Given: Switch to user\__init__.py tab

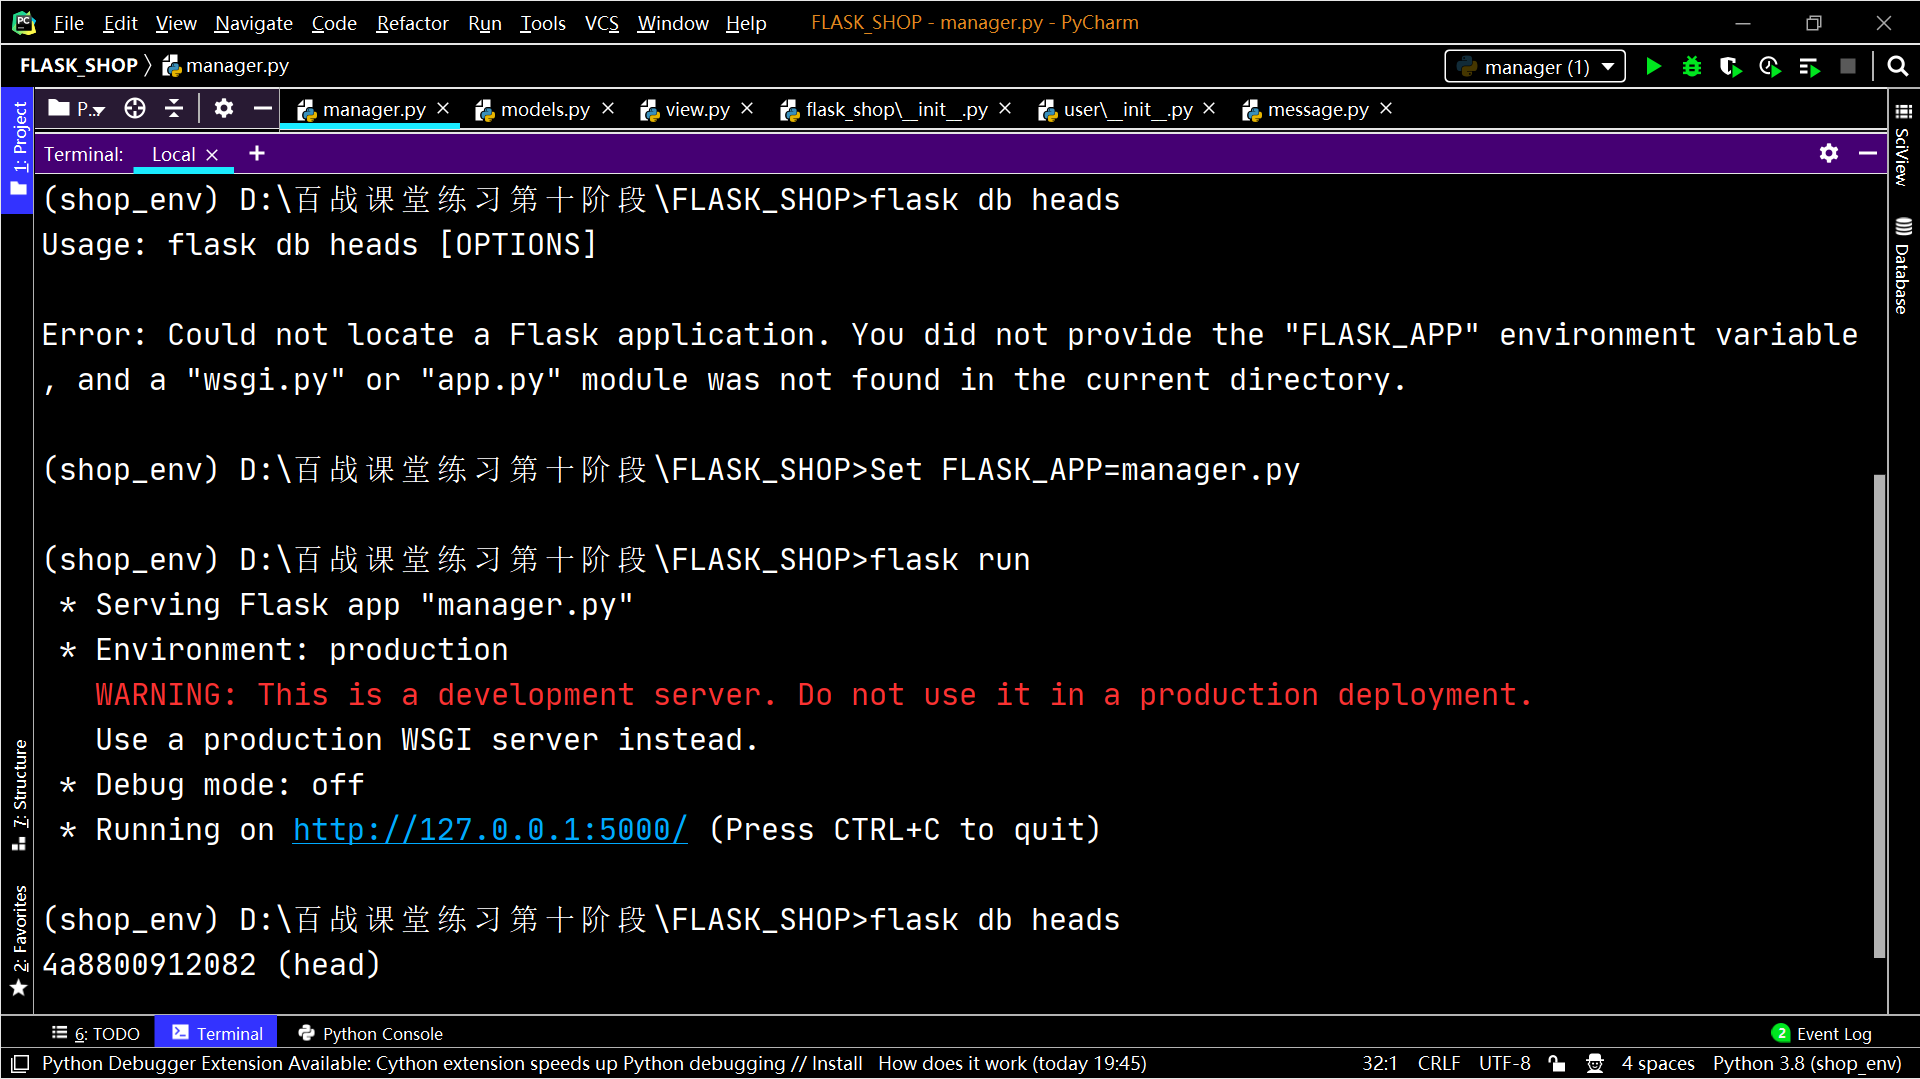Looking at the screenshot, I should coord(1127,109).
